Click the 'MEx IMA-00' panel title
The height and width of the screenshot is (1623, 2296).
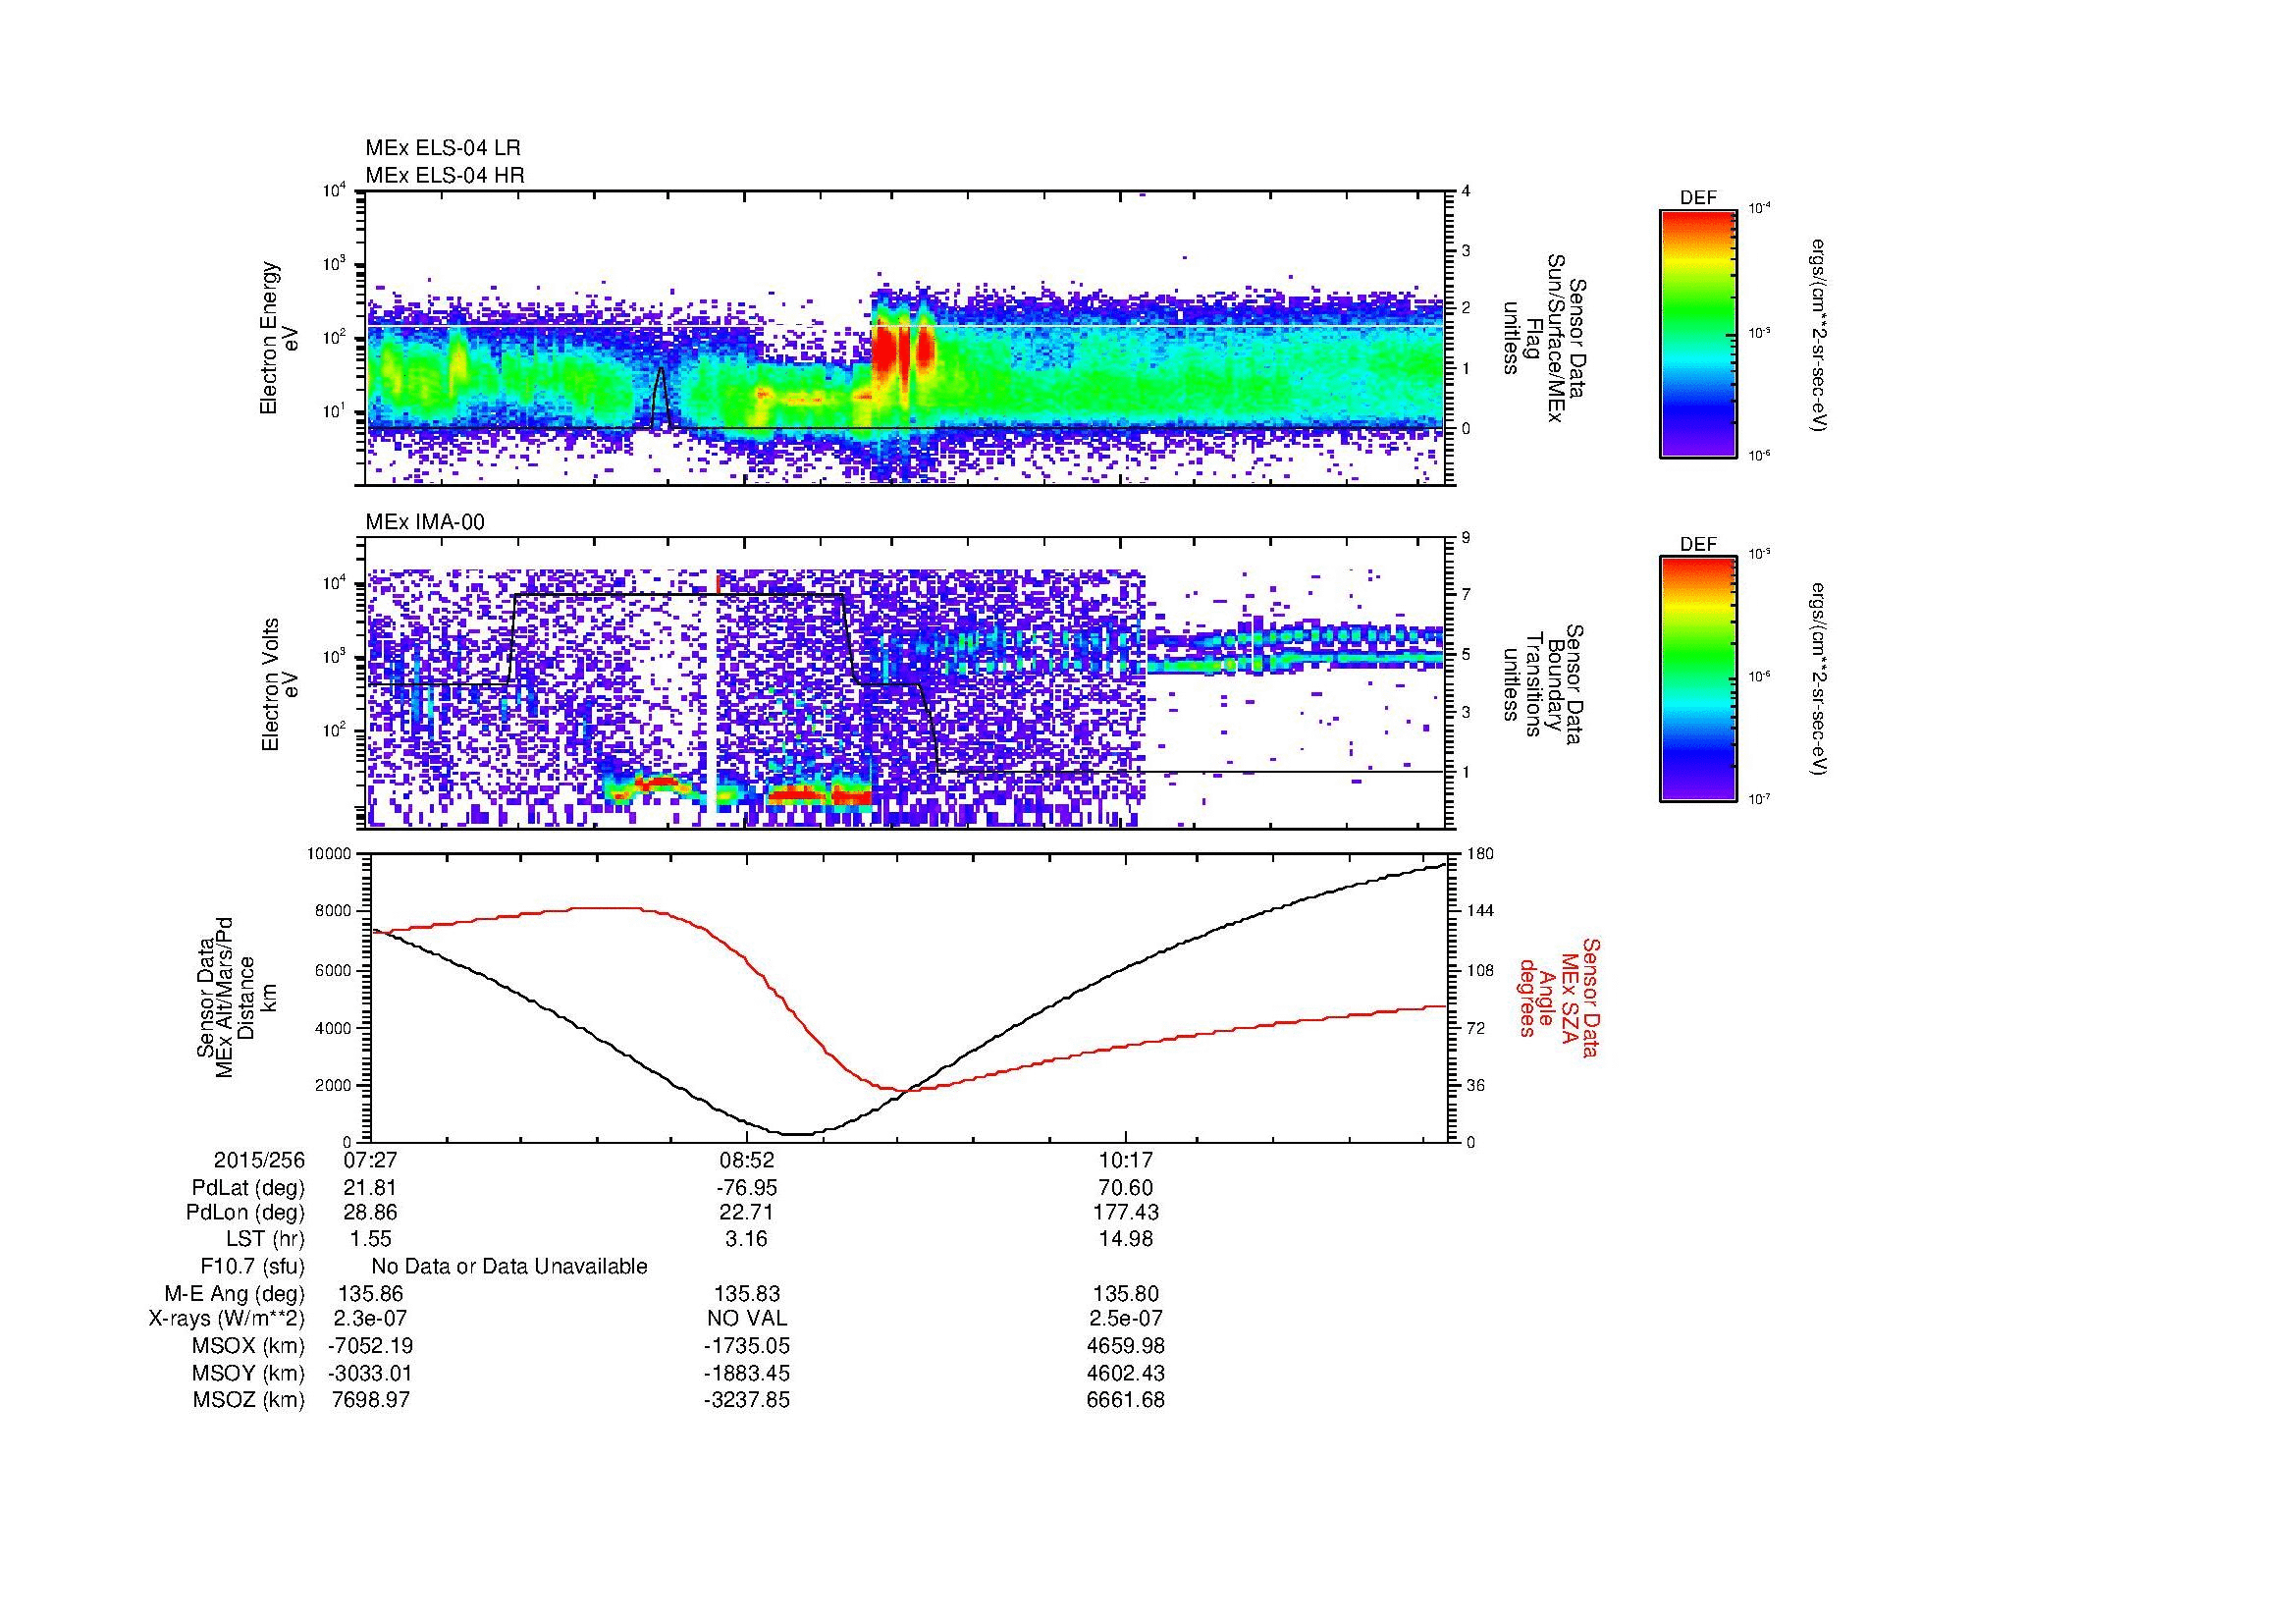point(425,522)
